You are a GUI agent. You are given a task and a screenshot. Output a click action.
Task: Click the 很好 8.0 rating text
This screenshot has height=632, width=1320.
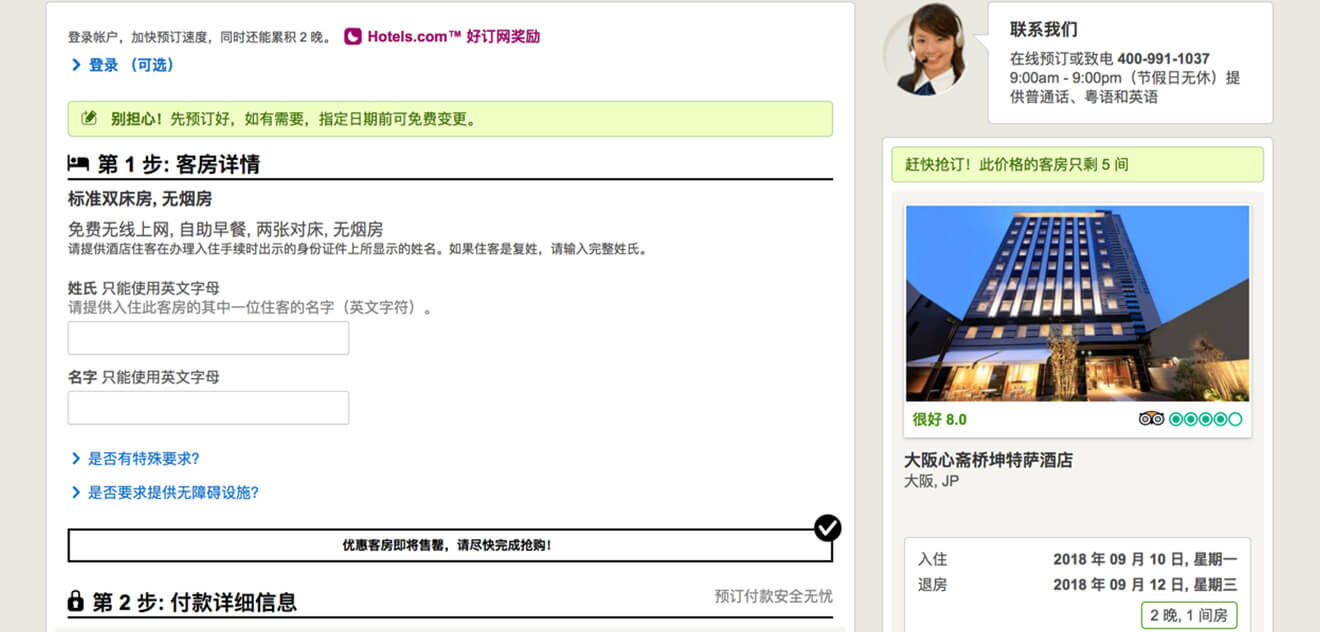940,419
